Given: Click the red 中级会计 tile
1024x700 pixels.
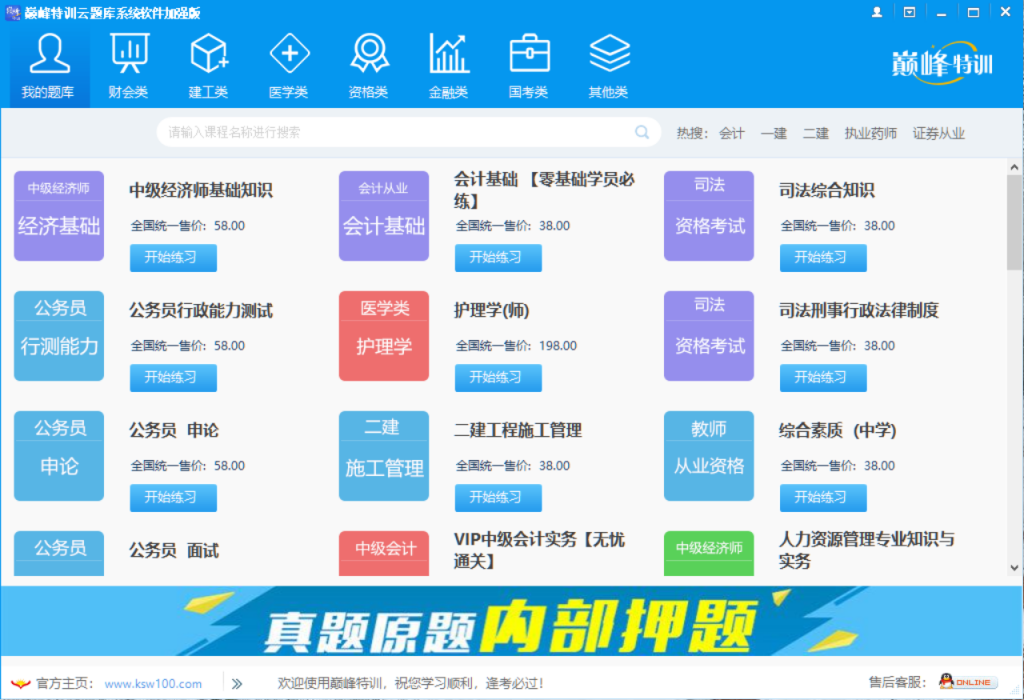Looking at the screenshot, I should pyautogui.click(x=384, y=553).
